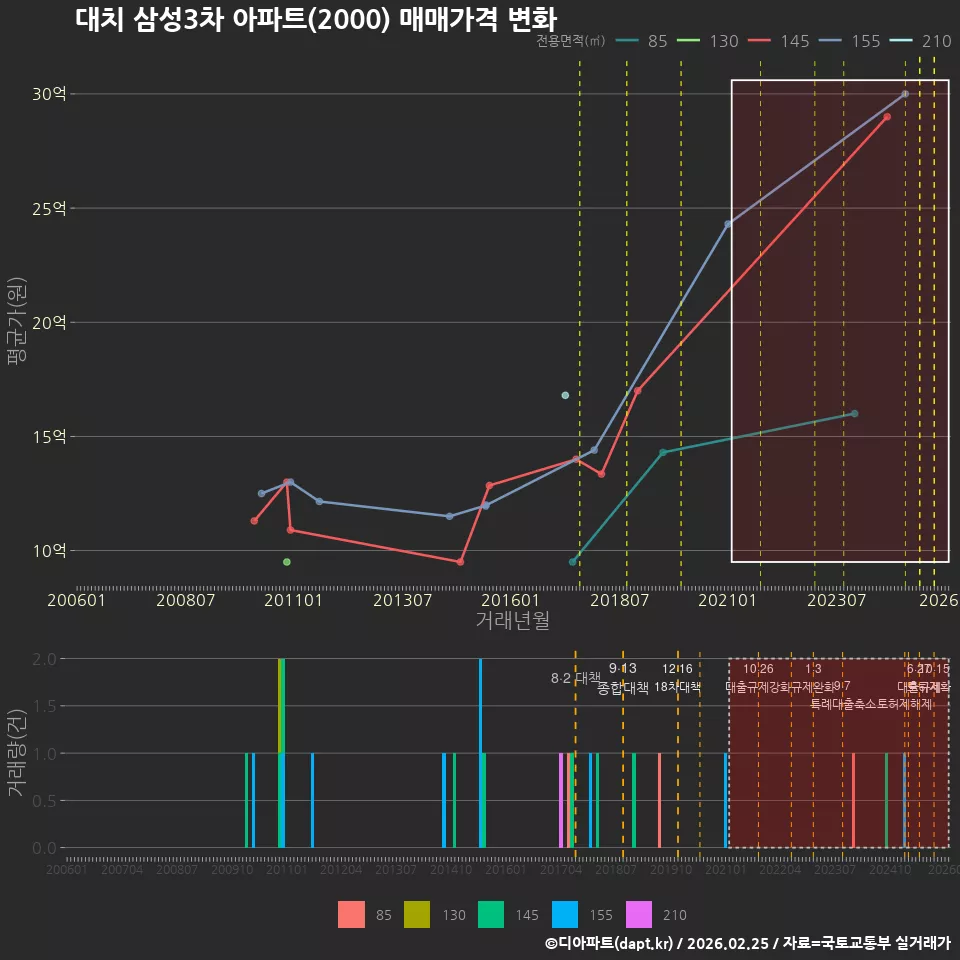The width and height of the screenshot is (960, 960).
Task: Click the '8·2 대책' policy annotation
Action: (576, 678)
